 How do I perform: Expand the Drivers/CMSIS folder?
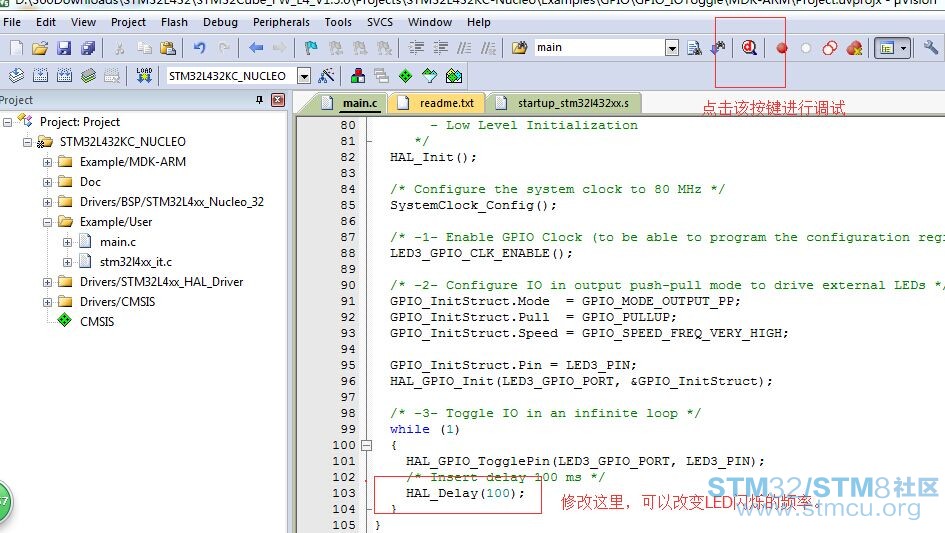tap(48, 302)
